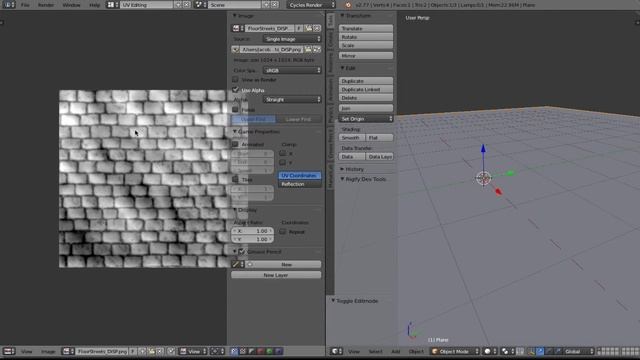Unlink the FloorStreets DISP image datablock
Screen dimensions: 640x360
pos(317,28)
